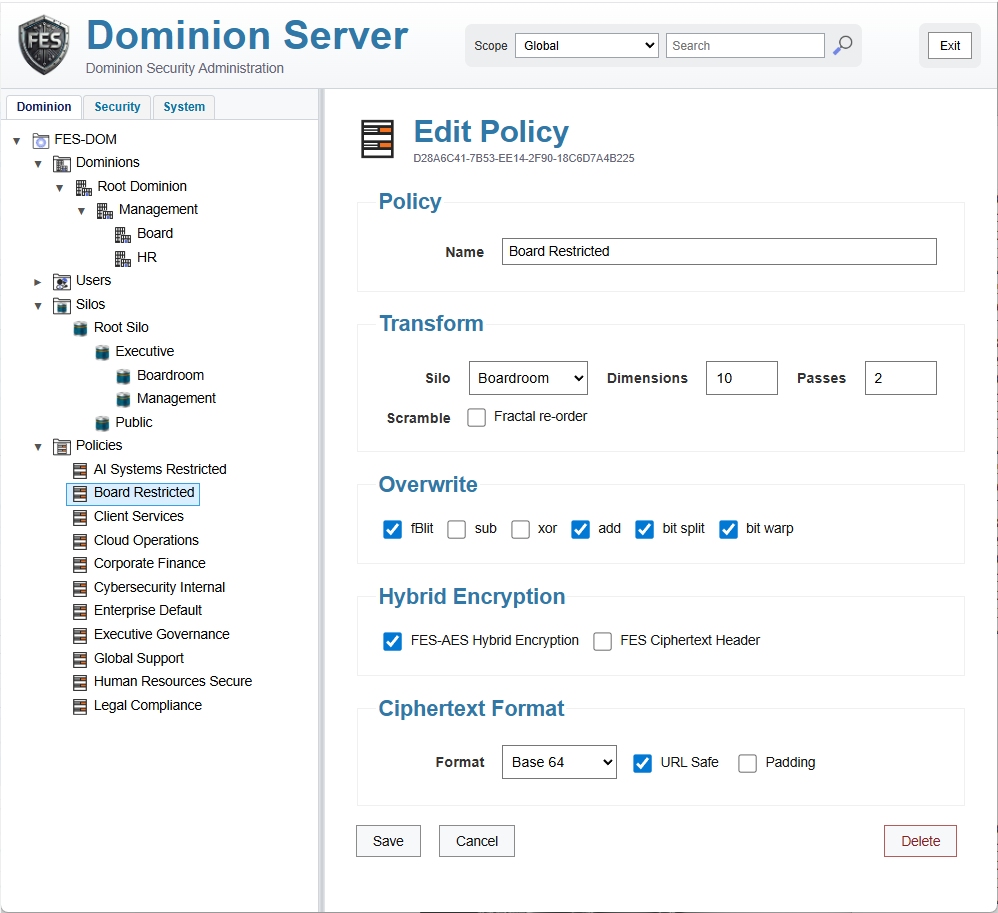998x913 pixels.
Task: Collapse the Dominions tree node
Action: pyautogui.click(x=38, y=164)
